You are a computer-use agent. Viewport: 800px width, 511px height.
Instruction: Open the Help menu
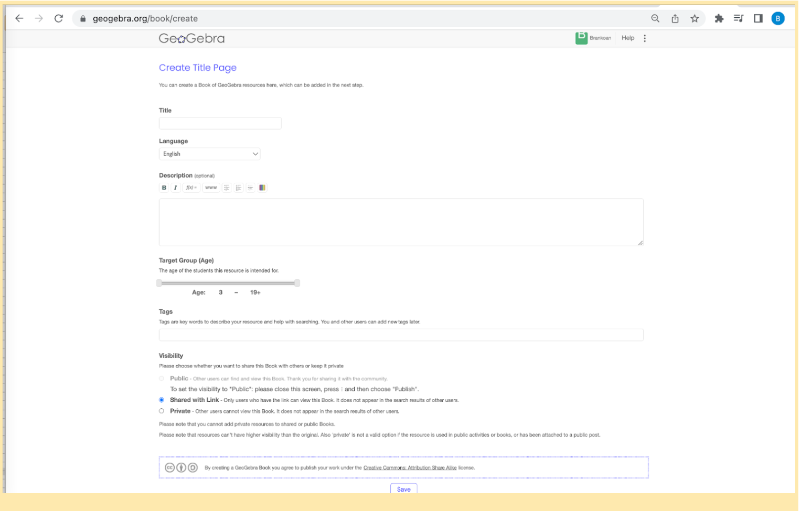[x=628, y=38]
